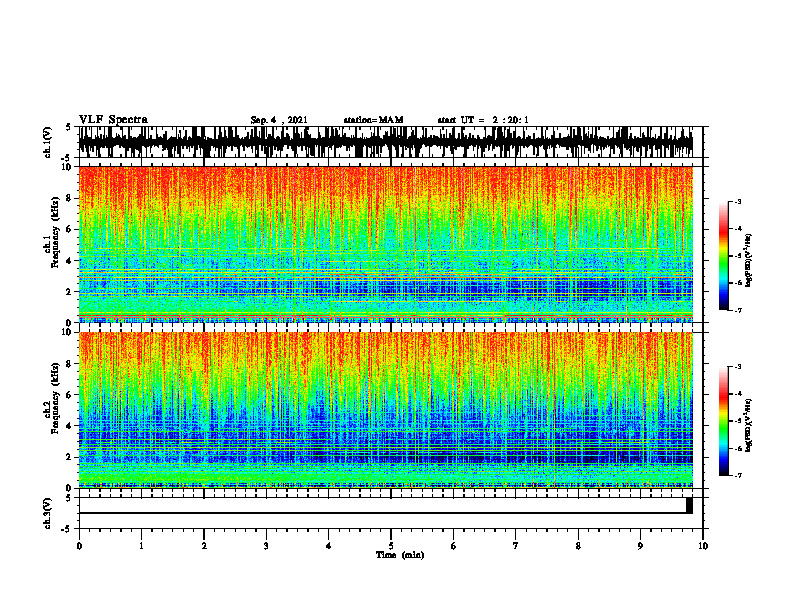Click the ch.2 spectrogram color bar

723,421
